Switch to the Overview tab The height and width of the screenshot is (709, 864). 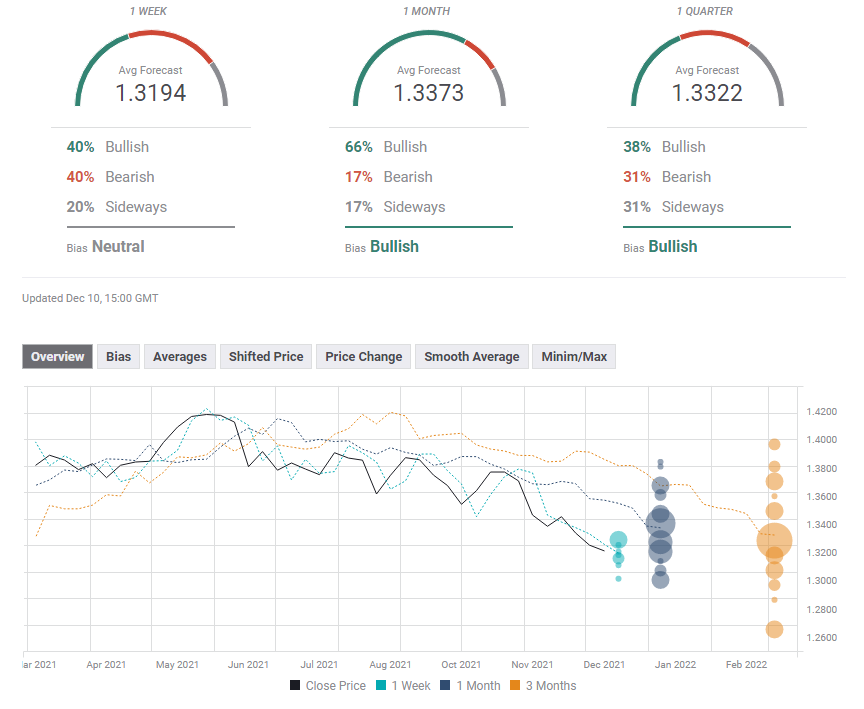coord(57,357)
